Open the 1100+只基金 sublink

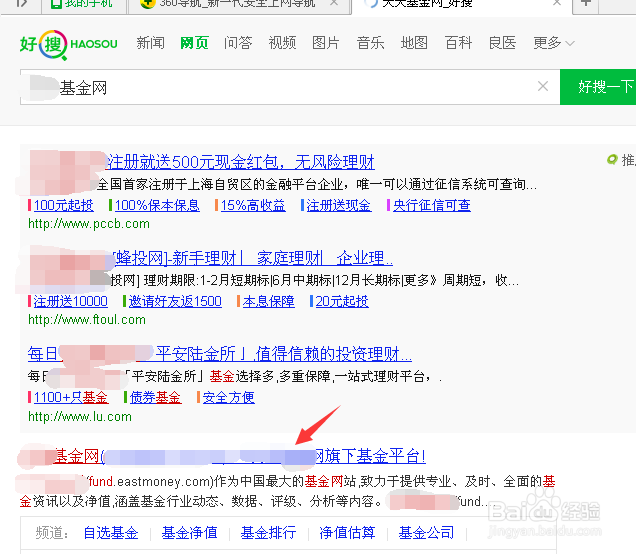(x=71, y=397)
